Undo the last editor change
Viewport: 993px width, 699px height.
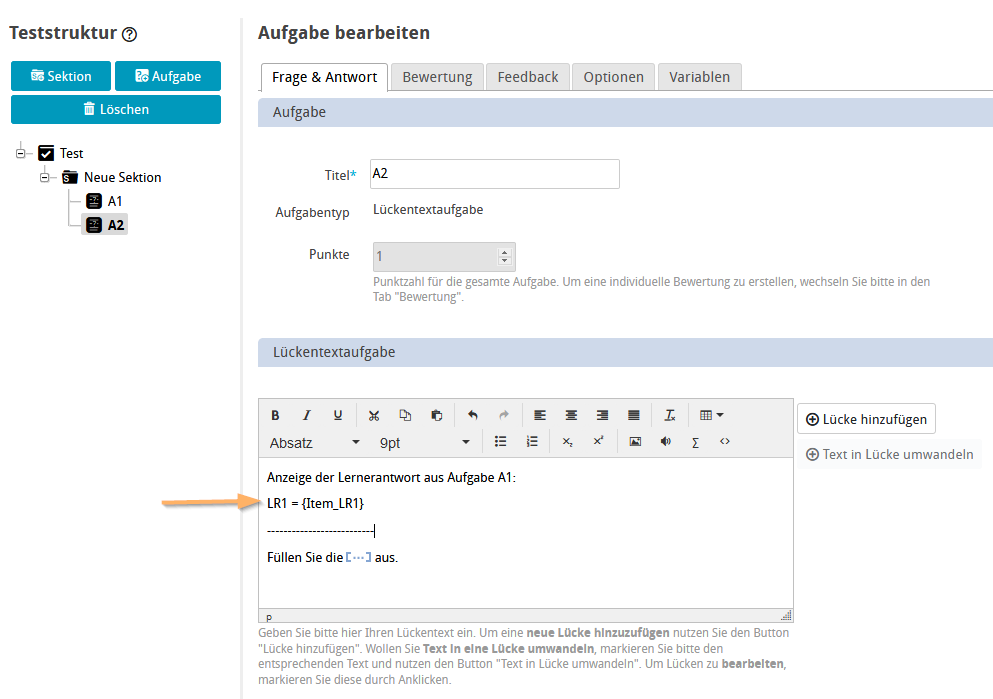point(471,415)
